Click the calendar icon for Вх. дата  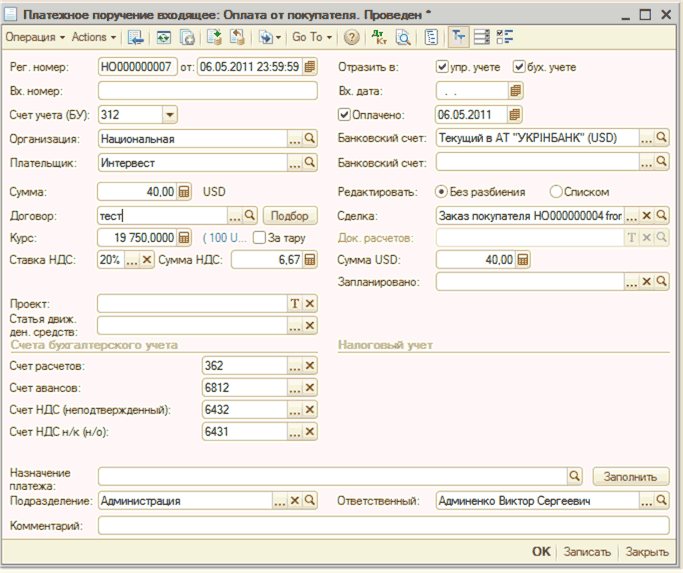pyautogui.click(x=516, y=90)
